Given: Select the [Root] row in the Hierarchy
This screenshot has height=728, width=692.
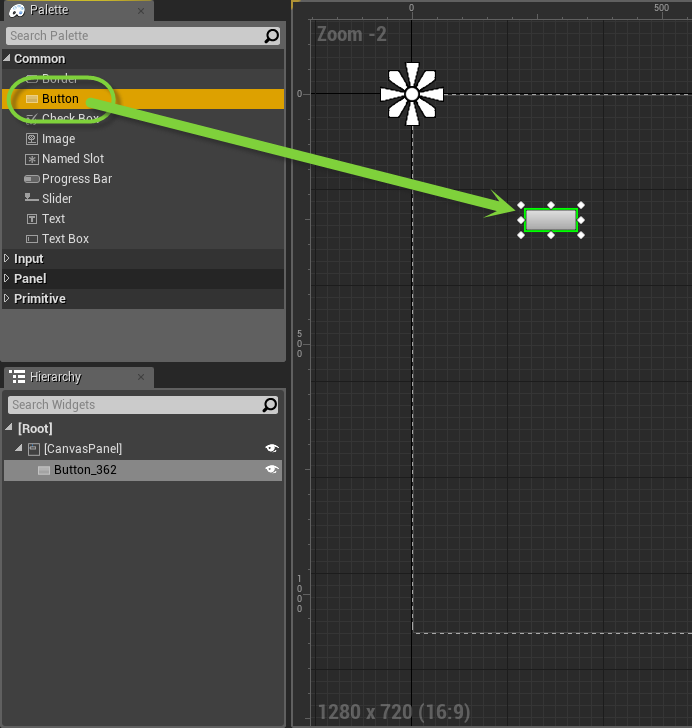Looking at the screenshot, I should tap(143, 428).
